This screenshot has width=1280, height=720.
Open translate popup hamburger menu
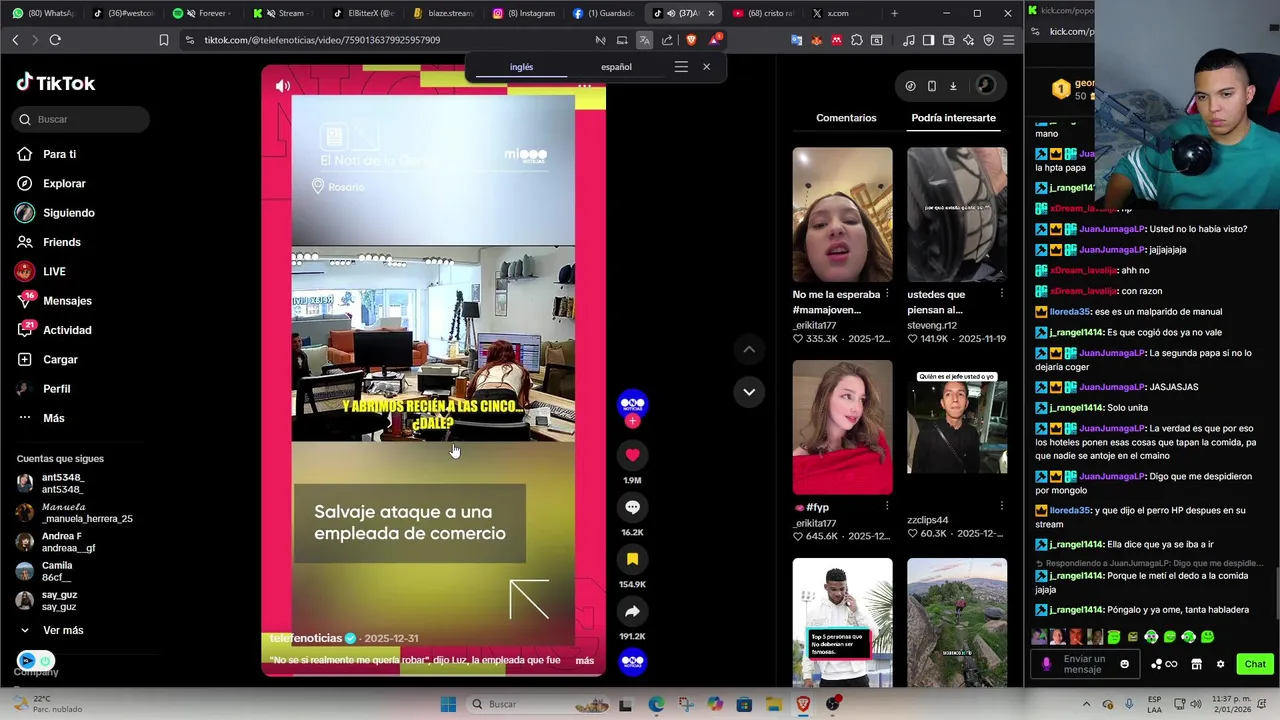(681, 67)
